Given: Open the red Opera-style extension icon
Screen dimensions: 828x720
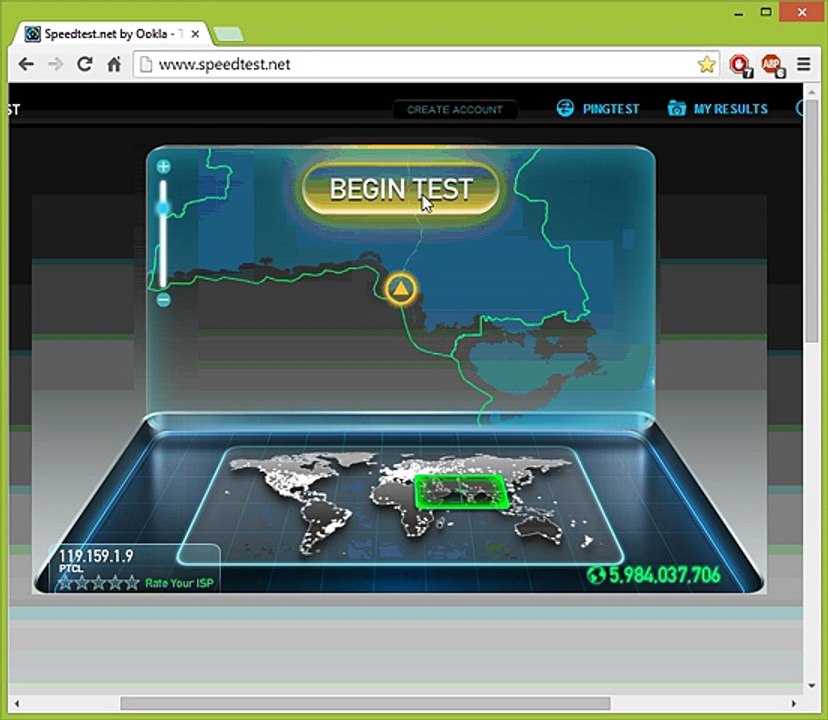Looking at the screenshot, I should [x=741, y=66].
